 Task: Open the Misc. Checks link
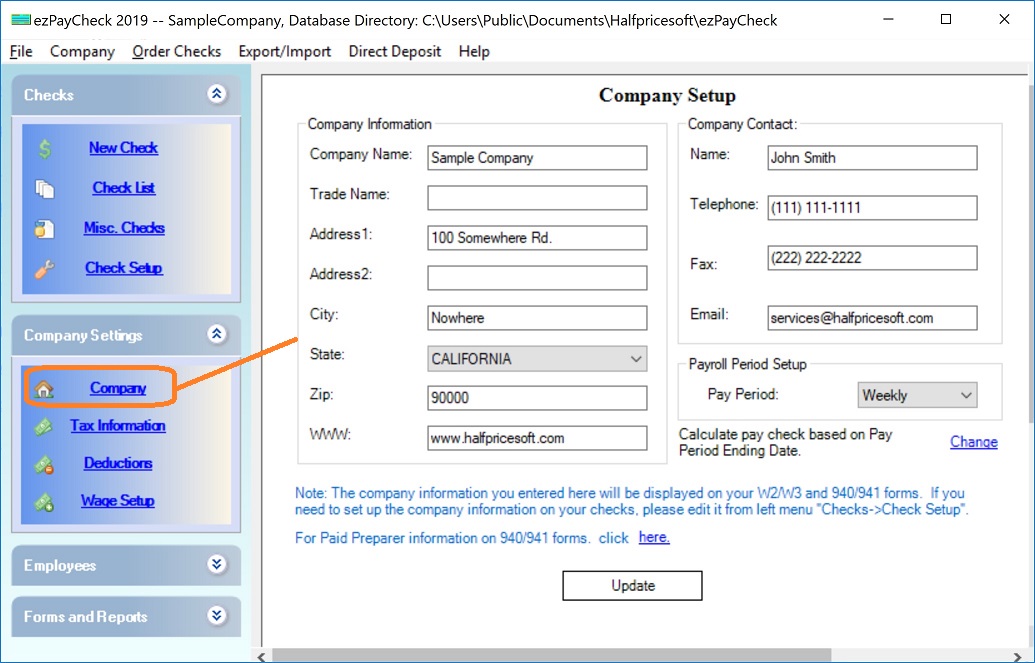point(124,228)
